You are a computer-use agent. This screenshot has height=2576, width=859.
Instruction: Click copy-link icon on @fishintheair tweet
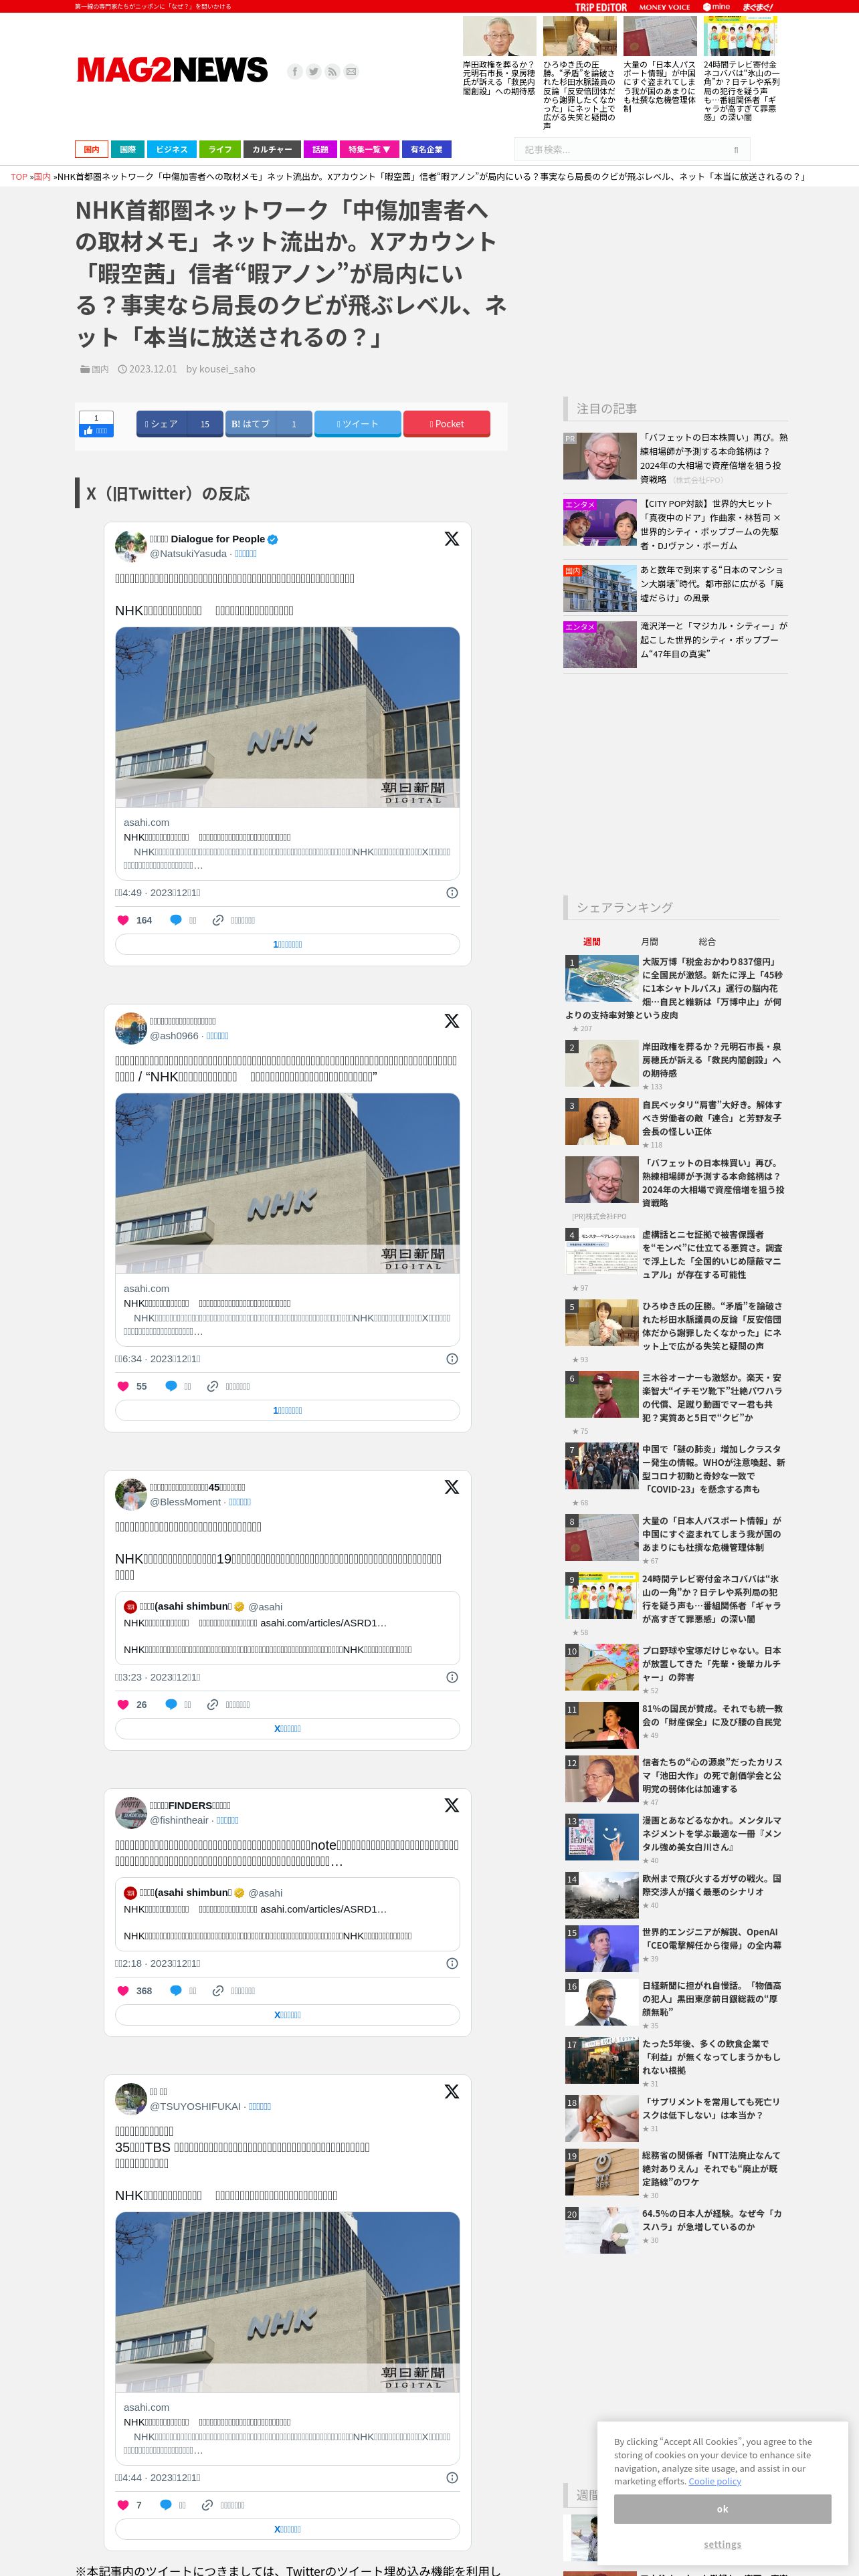217,1990
